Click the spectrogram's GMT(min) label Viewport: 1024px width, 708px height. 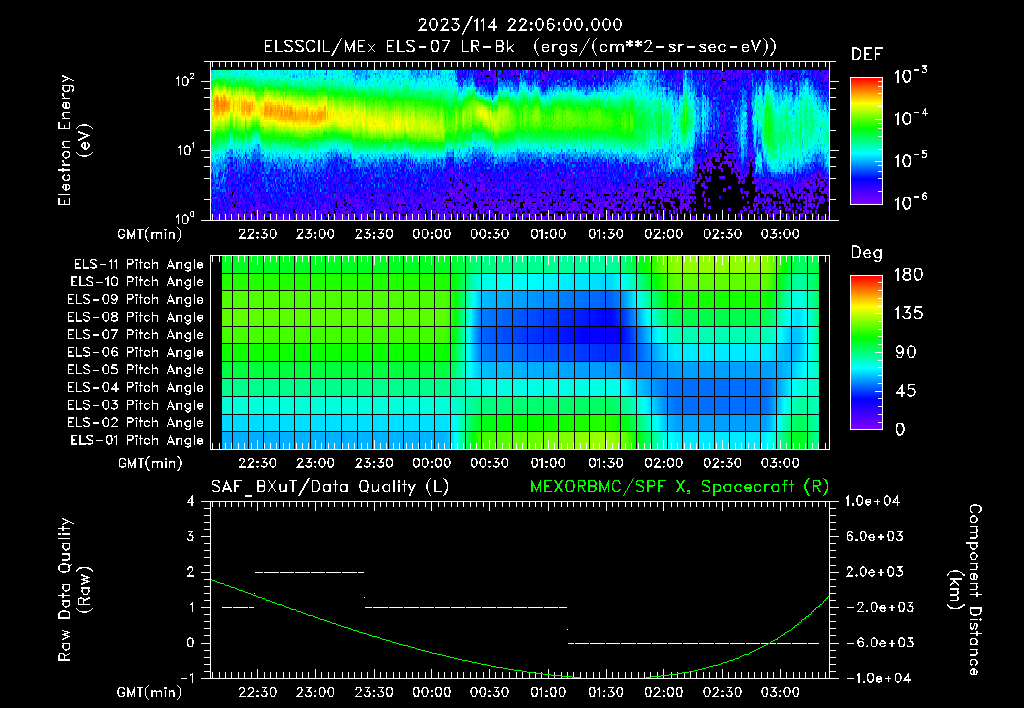(150, 234)
